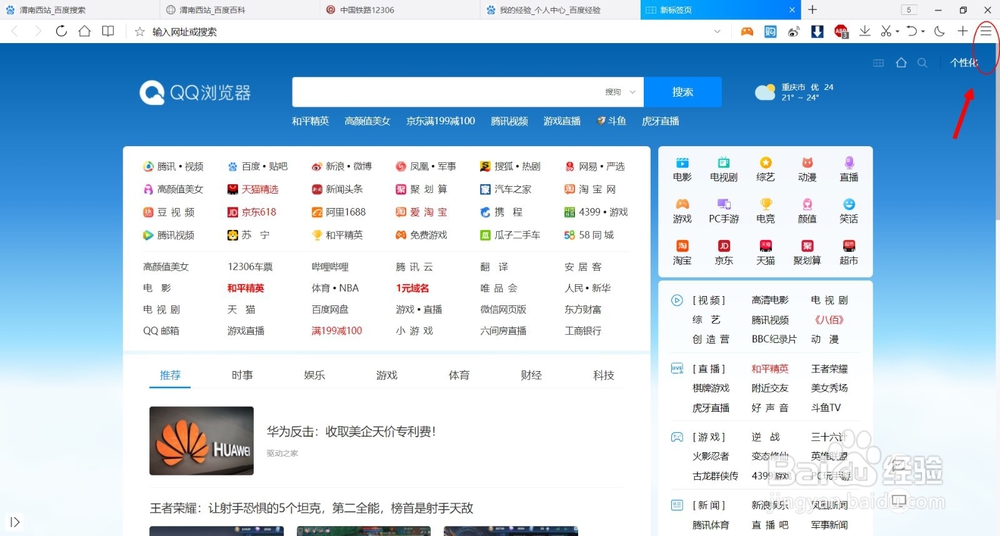Expand the address bar history dropdown

click(717, 31)
